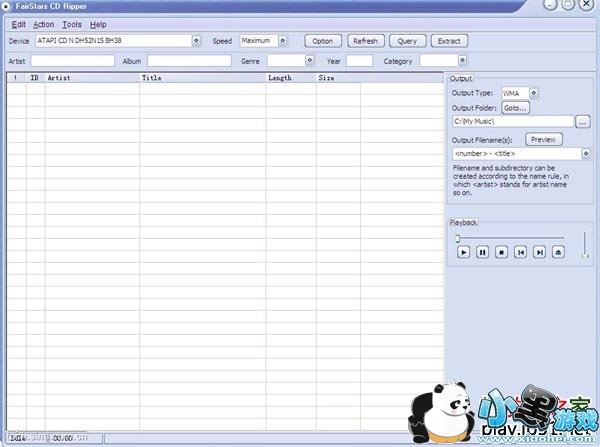Maximize the FairStars CD Ripper window

[568, 4]
